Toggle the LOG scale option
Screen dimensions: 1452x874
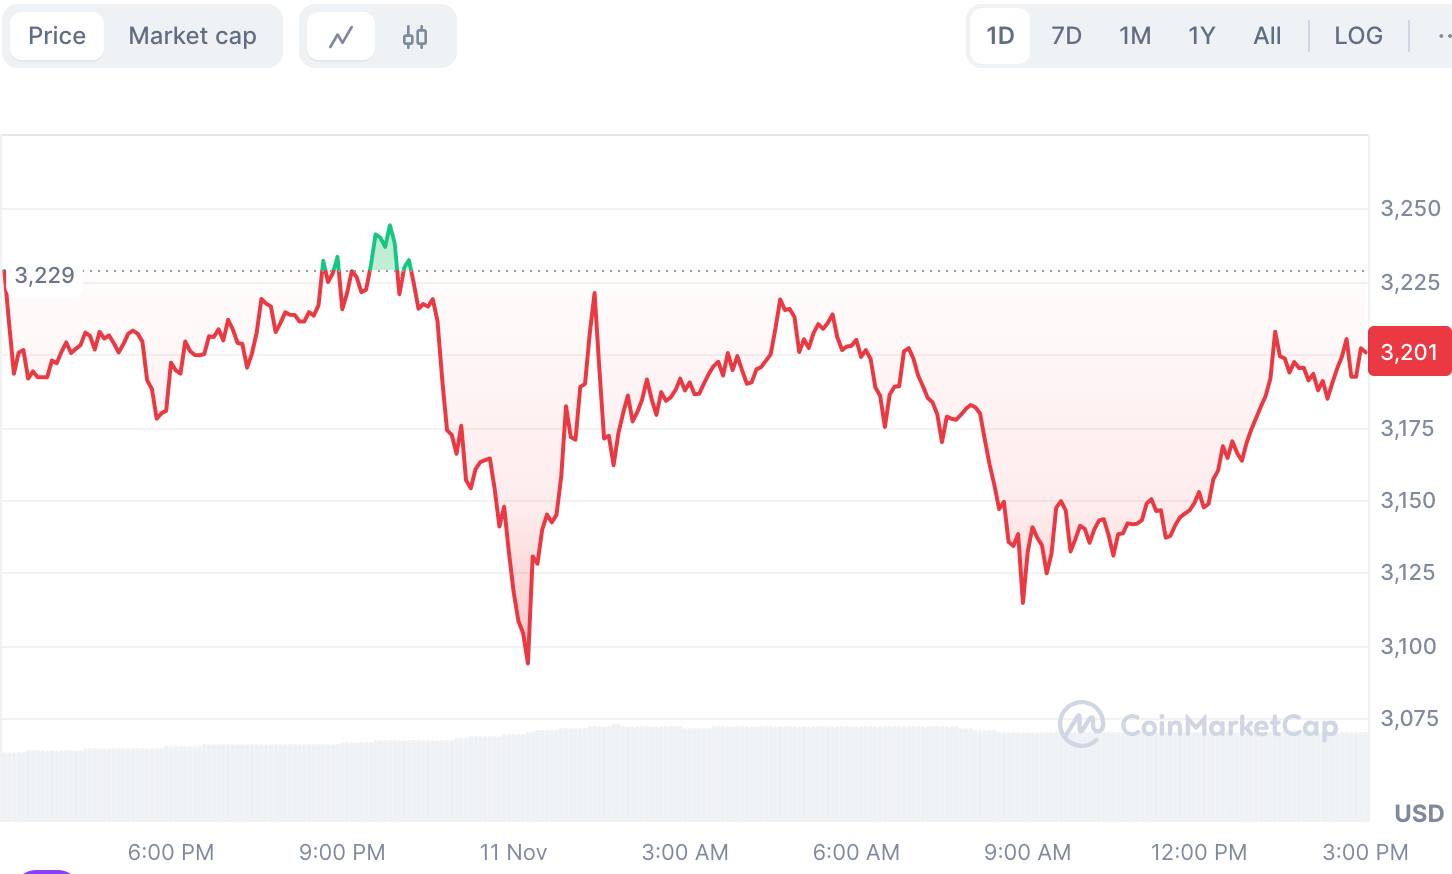1358,36
